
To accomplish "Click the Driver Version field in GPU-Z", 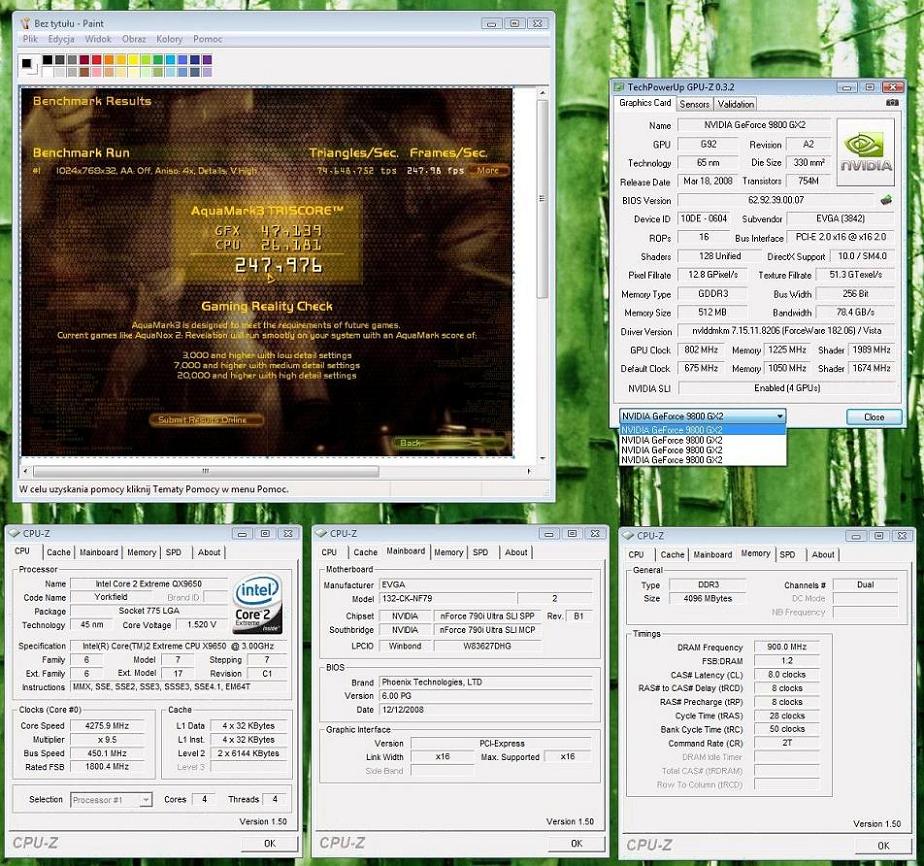I will [x=786, y=331].
